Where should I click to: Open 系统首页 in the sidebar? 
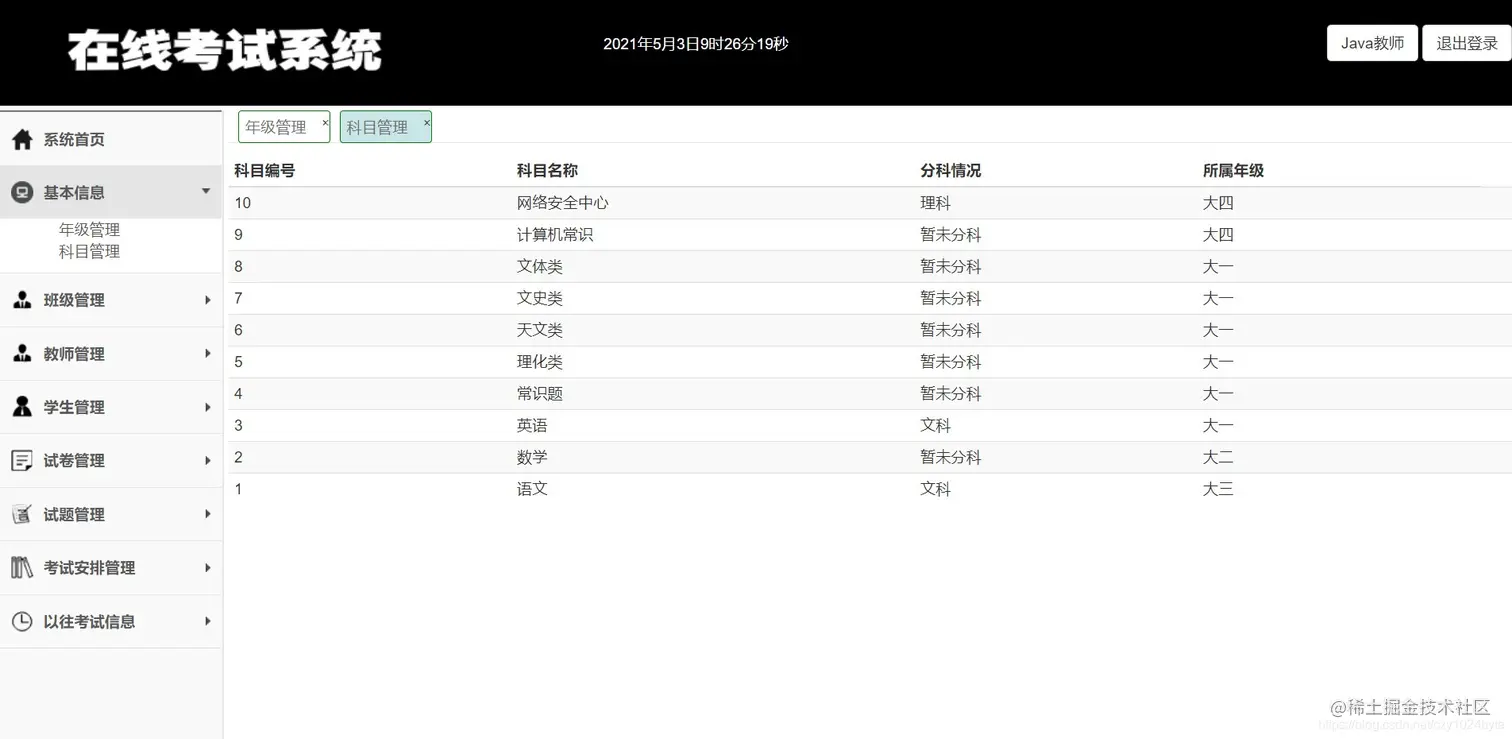[x=74, y=140]
